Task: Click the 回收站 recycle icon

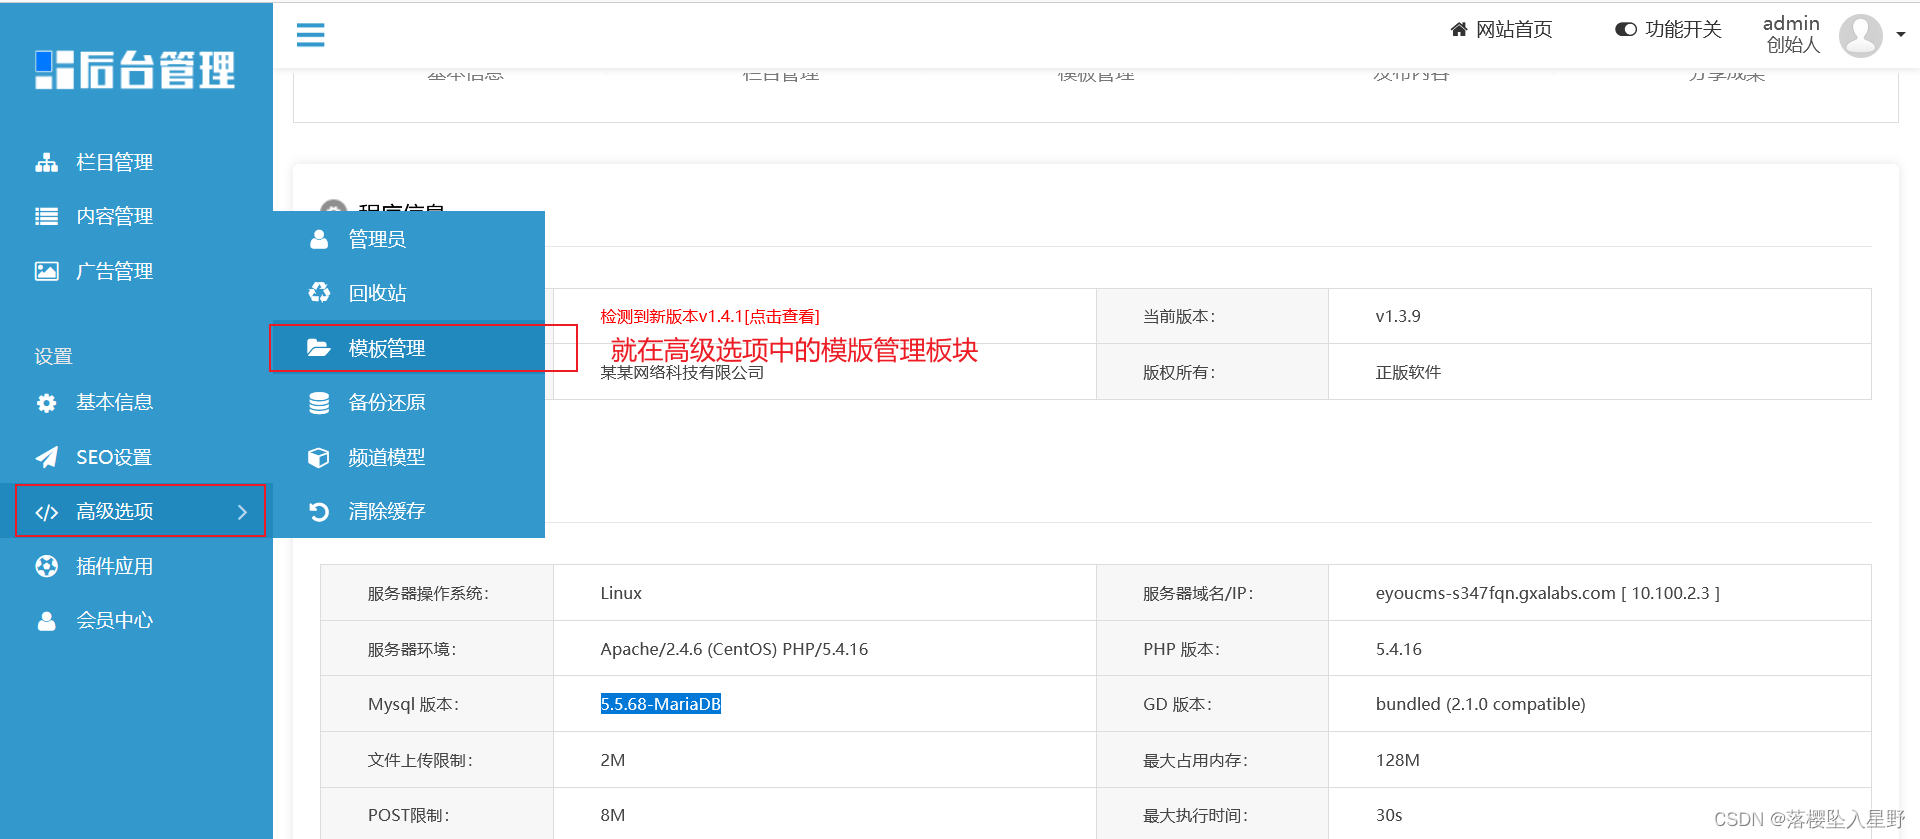Action: click(319, 293)
